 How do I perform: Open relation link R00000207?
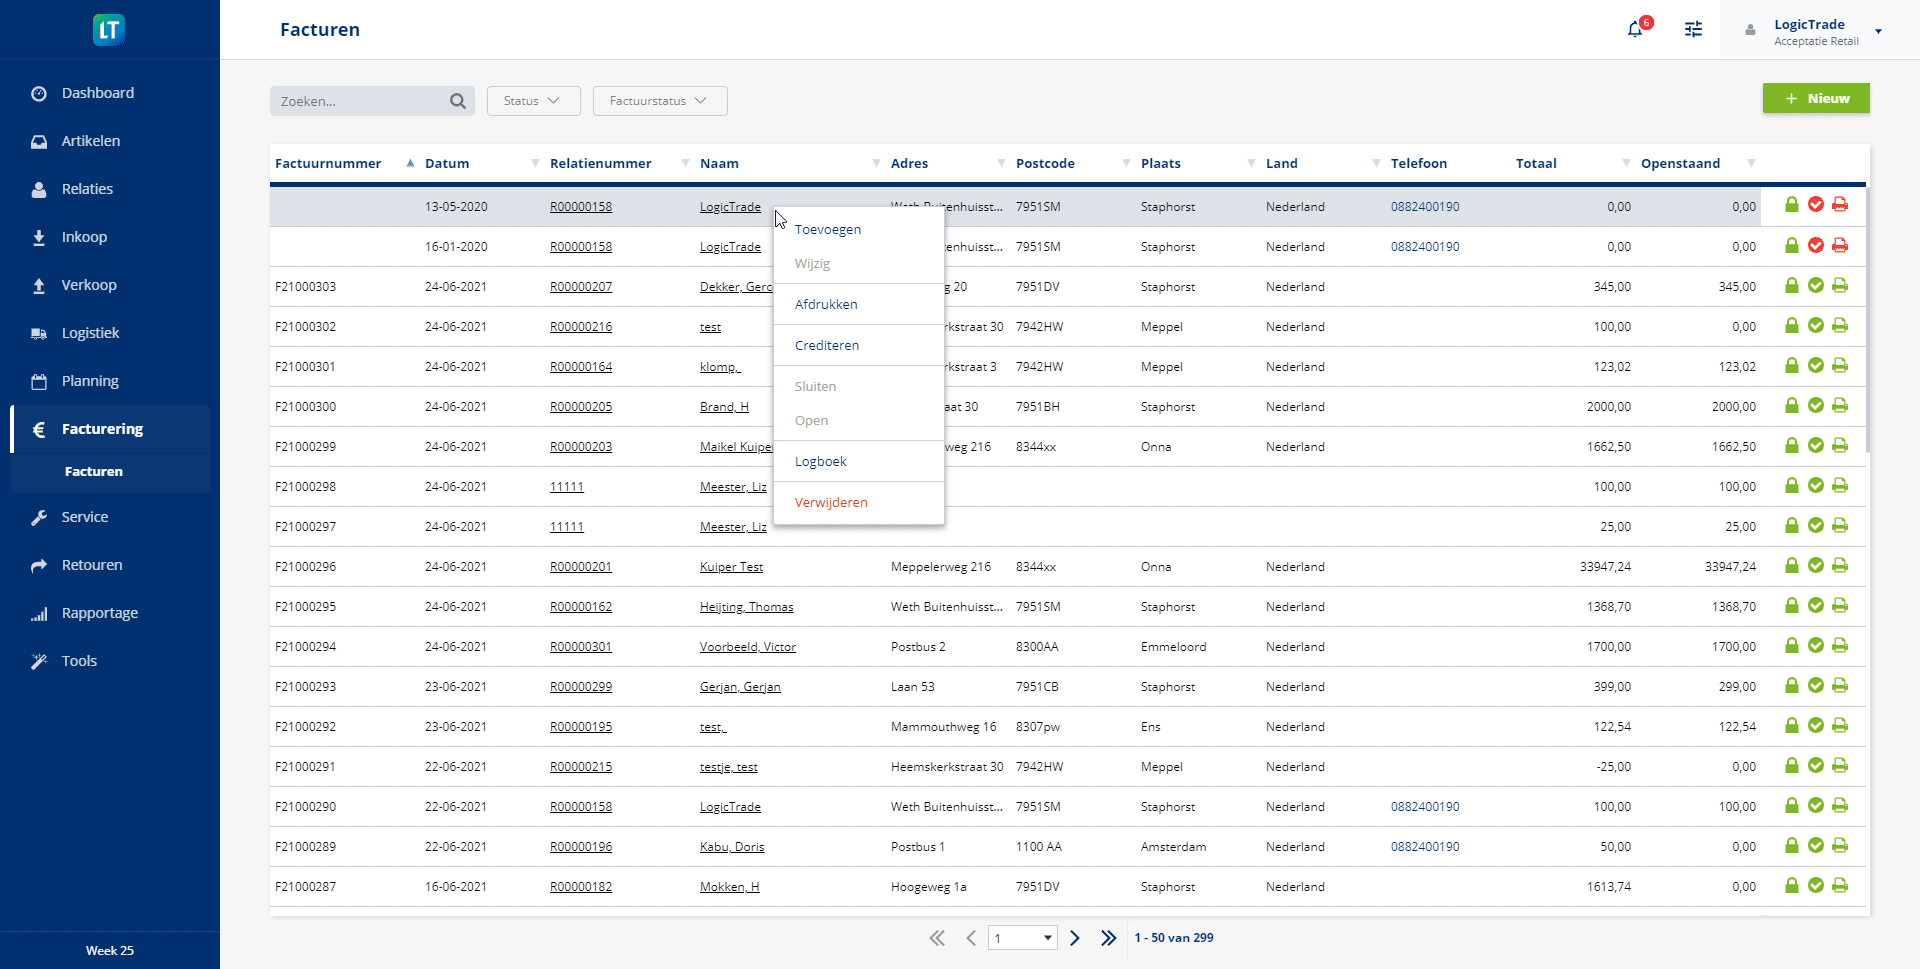tap(581, 287)
